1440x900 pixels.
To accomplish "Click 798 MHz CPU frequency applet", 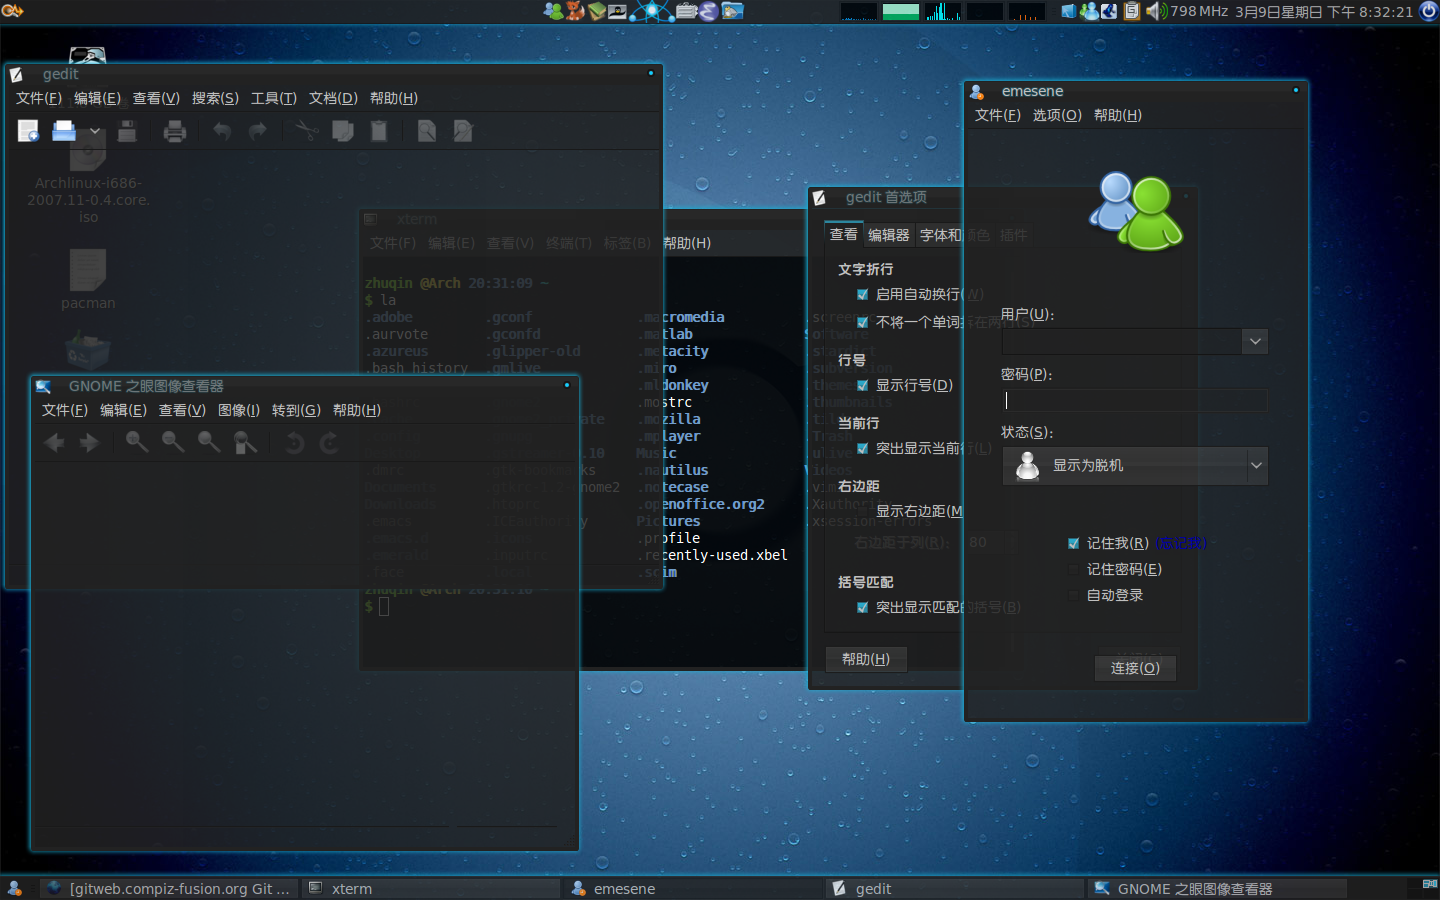I will [1199, 11].
